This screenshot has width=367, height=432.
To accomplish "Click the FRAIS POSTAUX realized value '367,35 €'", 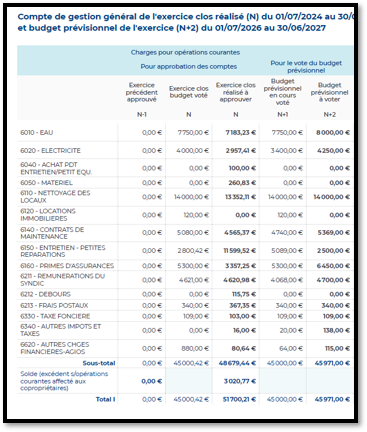I will coord(242,305).
